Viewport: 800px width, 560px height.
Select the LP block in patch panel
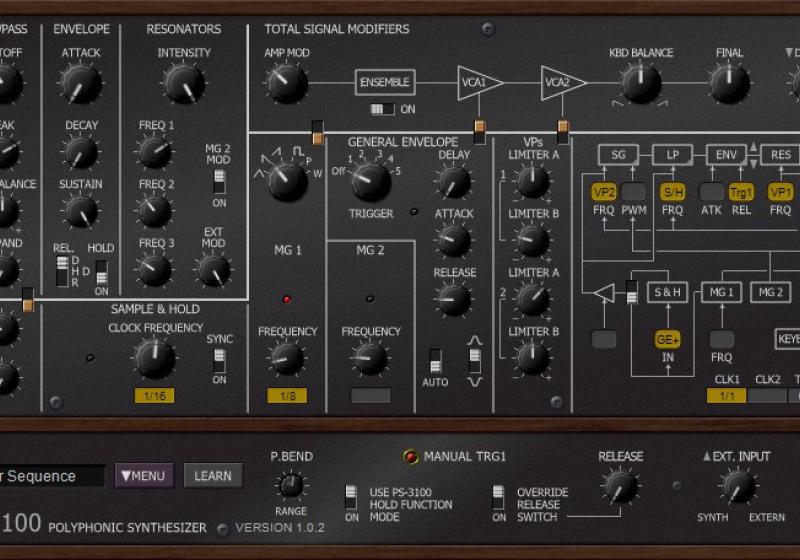pos(672,154)
